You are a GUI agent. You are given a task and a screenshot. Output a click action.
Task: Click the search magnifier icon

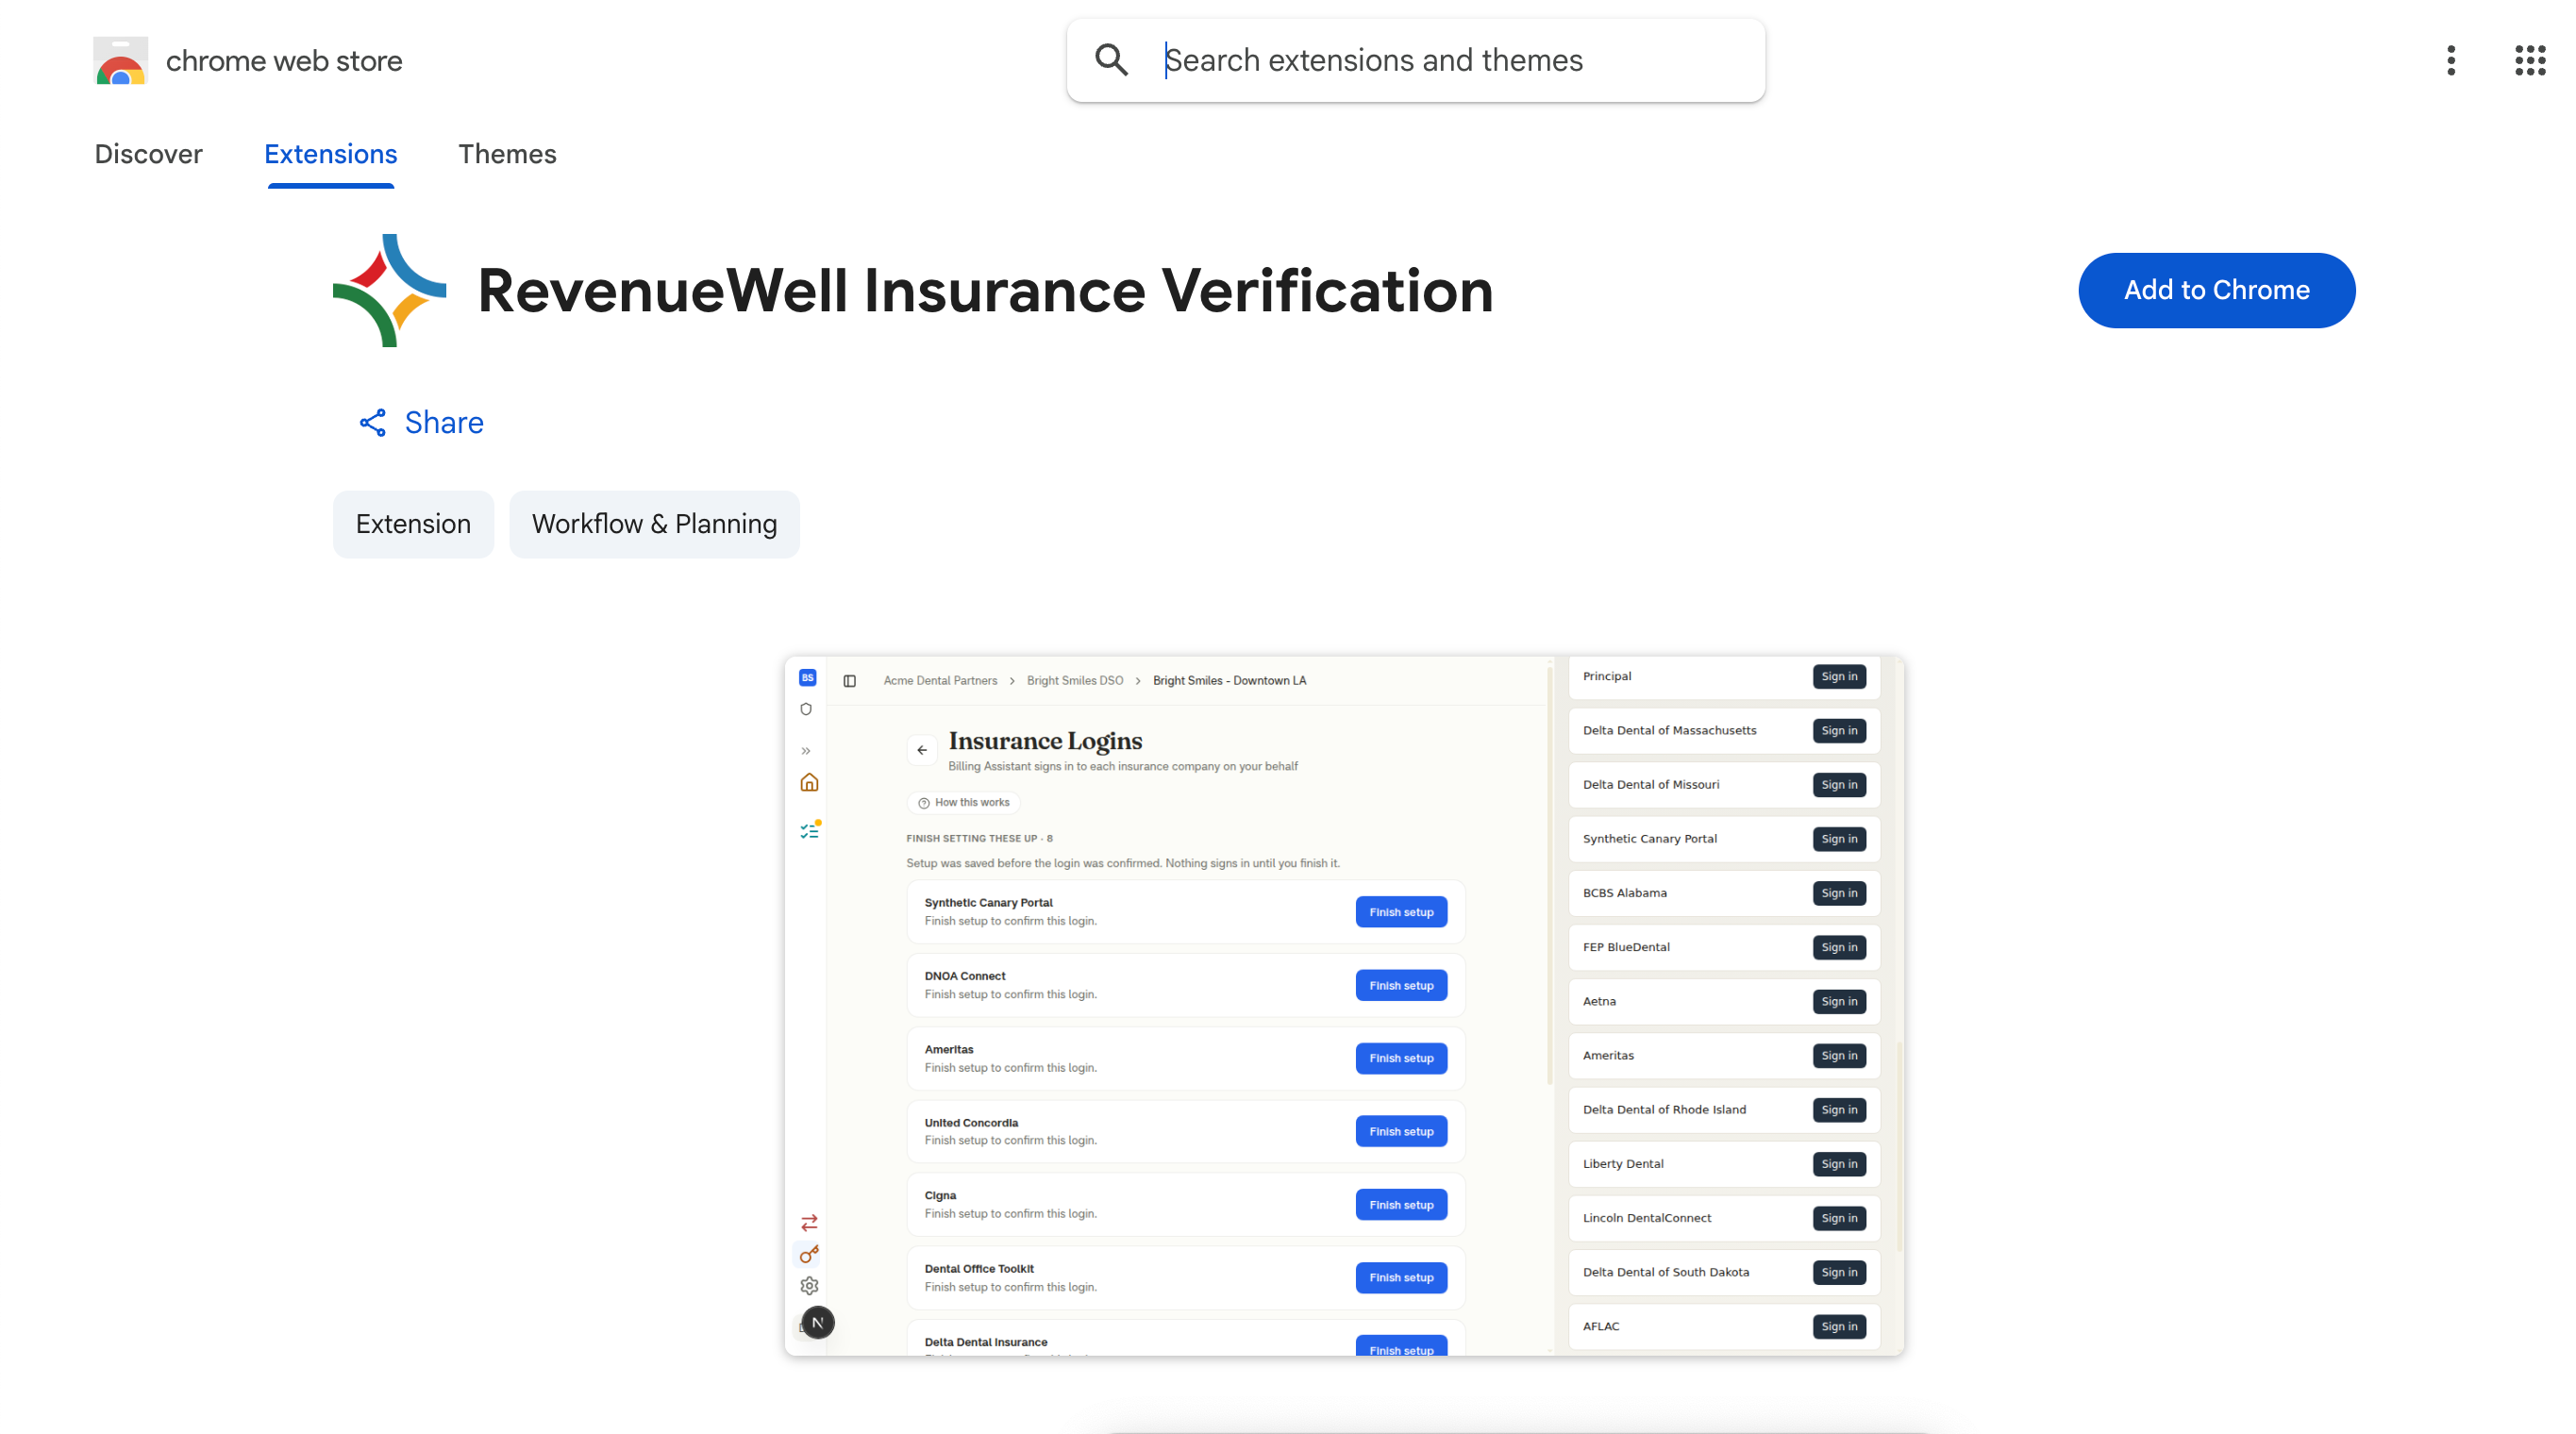point(1111,60)
